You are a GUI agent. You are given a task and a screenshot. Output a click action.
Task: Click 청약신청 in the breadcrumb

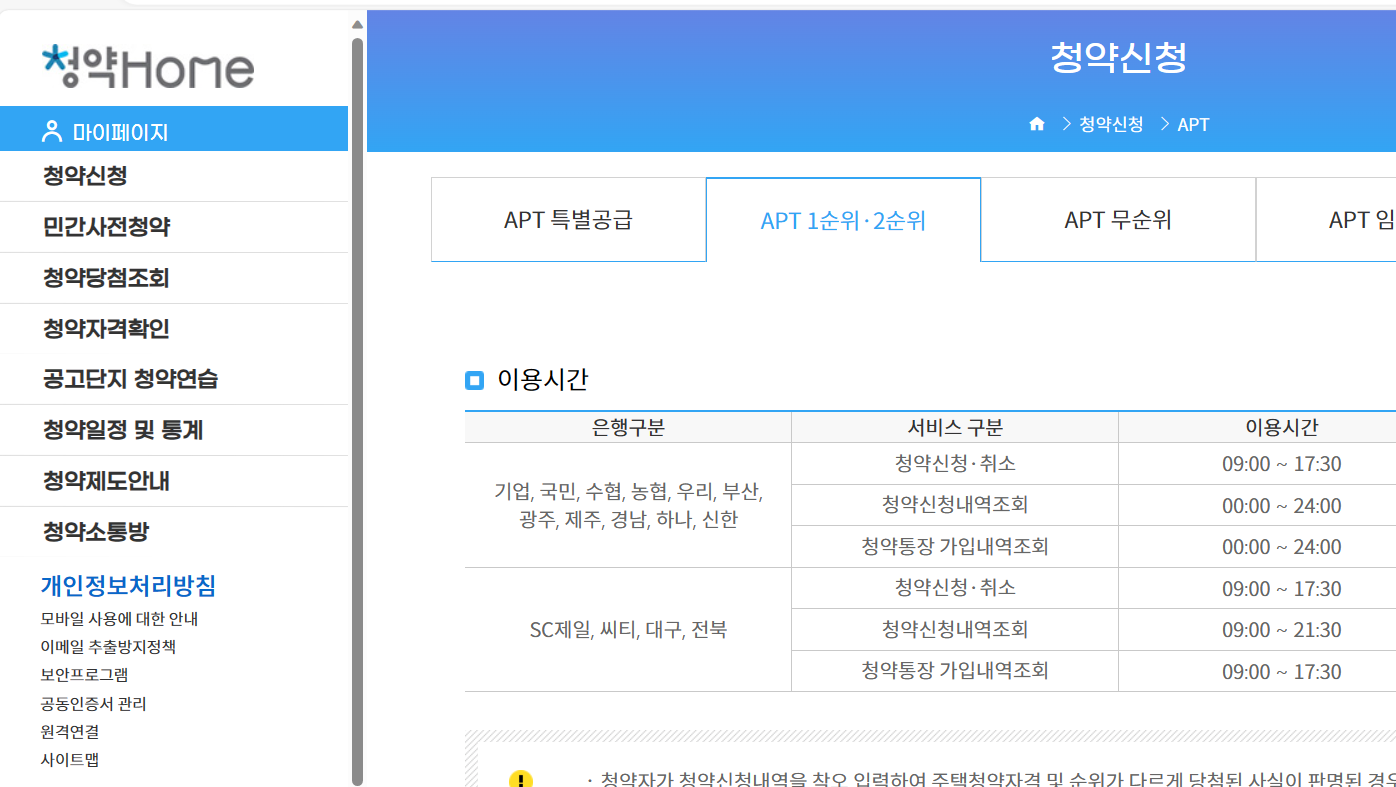tap(1110, 124)
